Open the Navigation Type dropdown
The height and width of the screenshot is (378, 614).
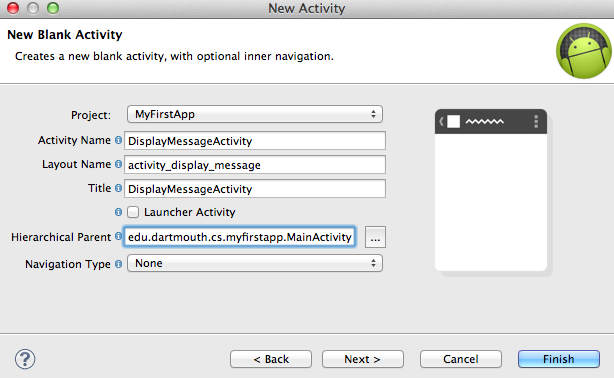(255, 263)
